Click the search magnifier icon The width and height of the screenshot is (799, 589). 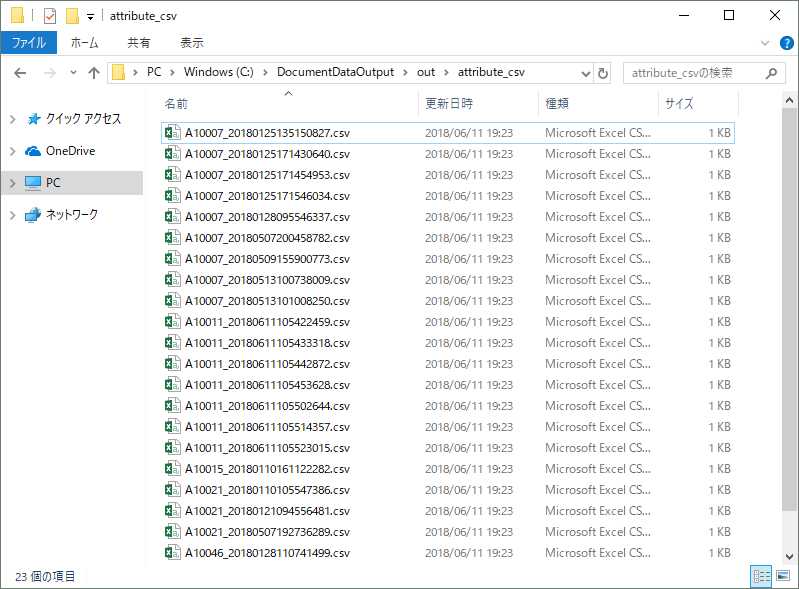point(771,73)
